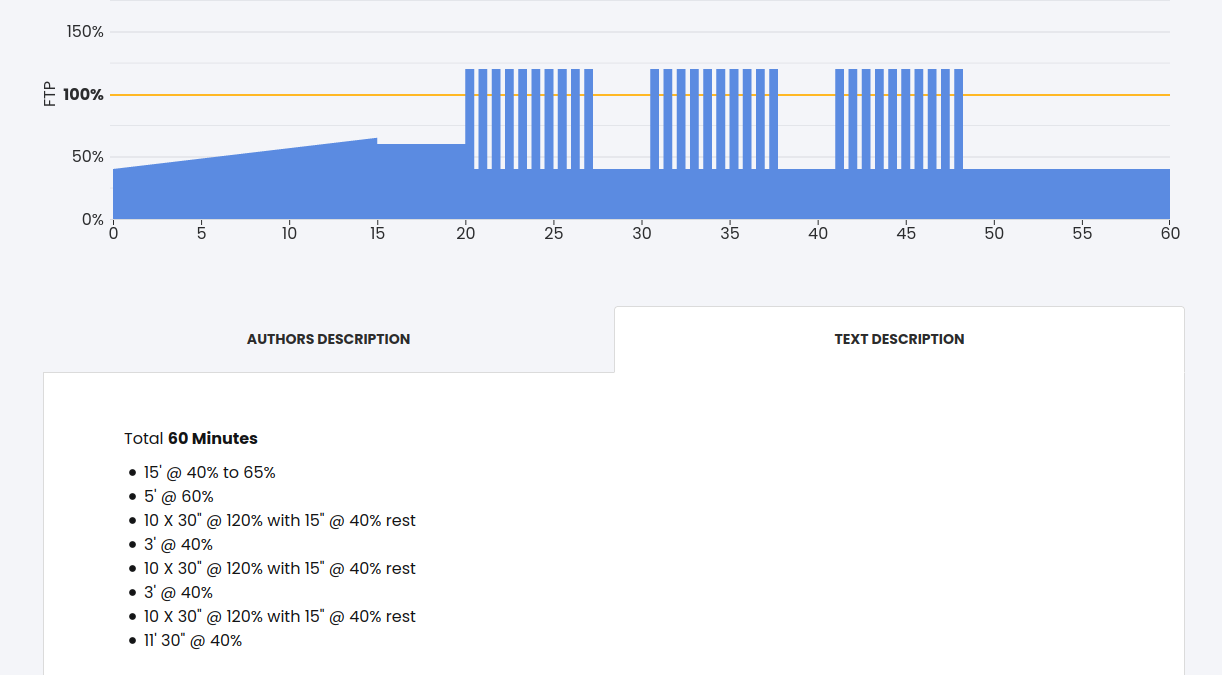The image size is (1222, 675).
Task: Click the 11' 30" @ 40% step
Action: pyautogui.click(x=193, y=640)
